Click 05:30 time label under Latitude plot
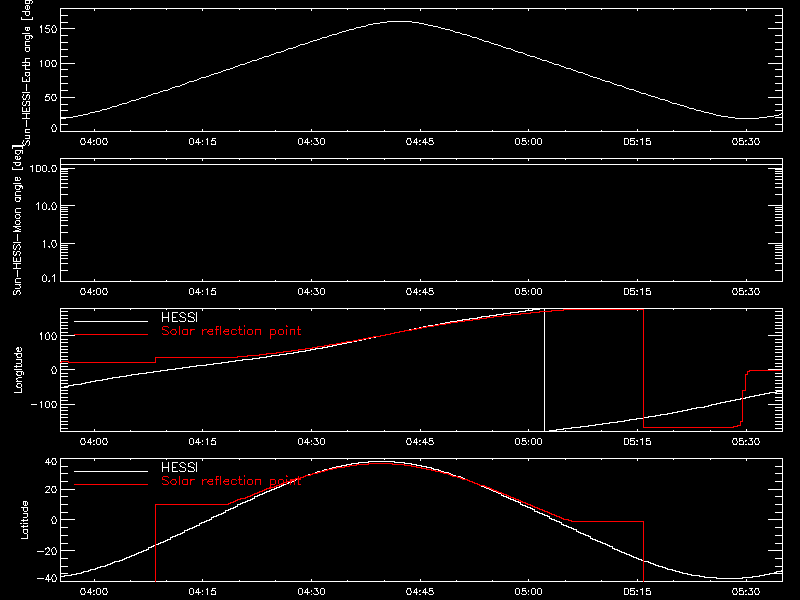 pos(746,592)
